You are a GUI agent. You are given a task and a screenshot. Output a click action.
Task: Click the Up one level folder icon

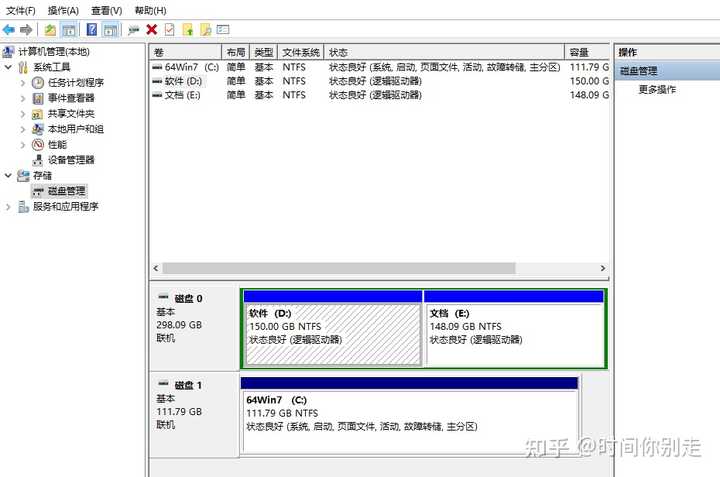[x=50, y=30]
